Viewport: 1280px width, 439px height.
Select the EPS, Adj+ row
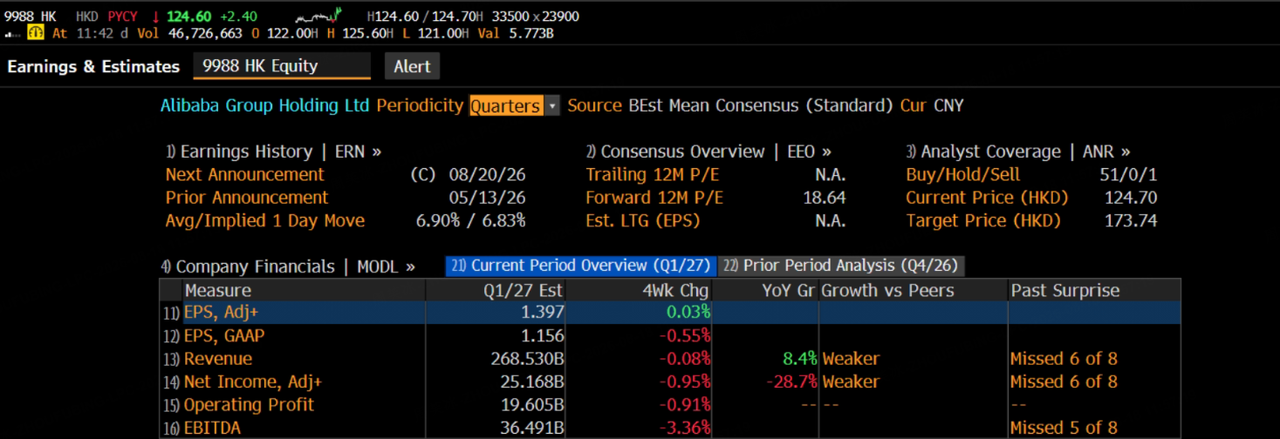coord(670,312)
